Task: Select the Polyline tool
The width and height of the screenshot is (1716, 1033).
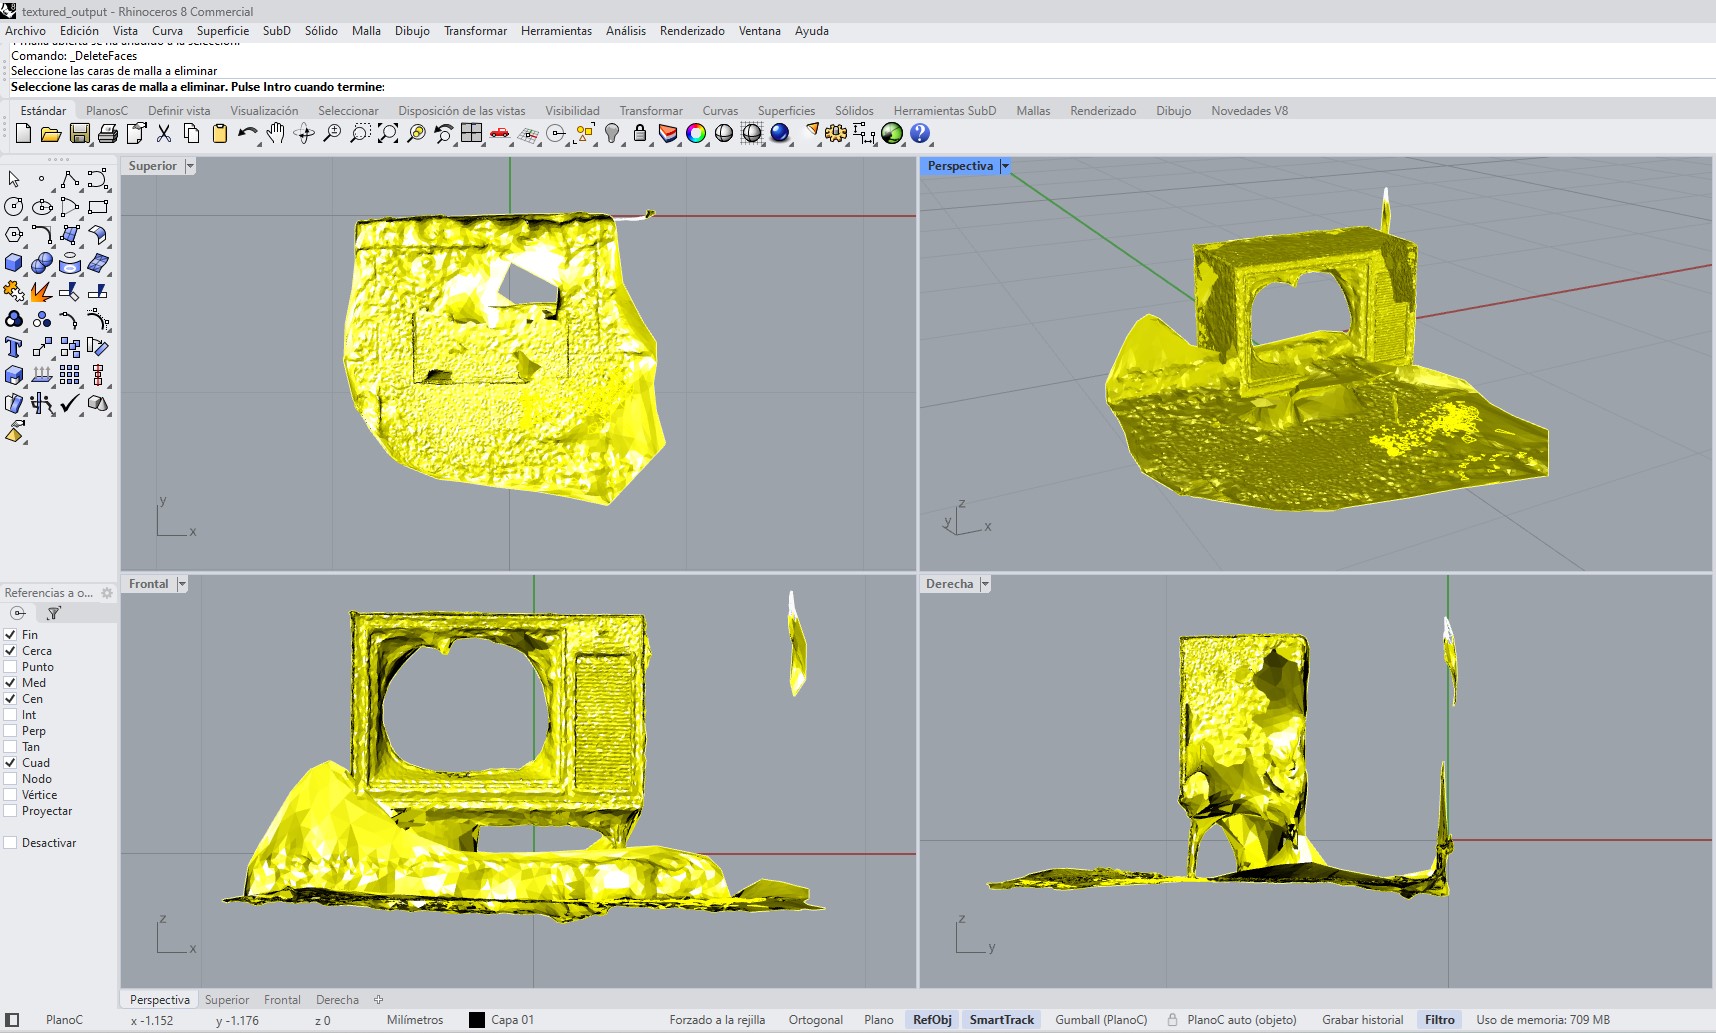Action: [x=69, y=179]
